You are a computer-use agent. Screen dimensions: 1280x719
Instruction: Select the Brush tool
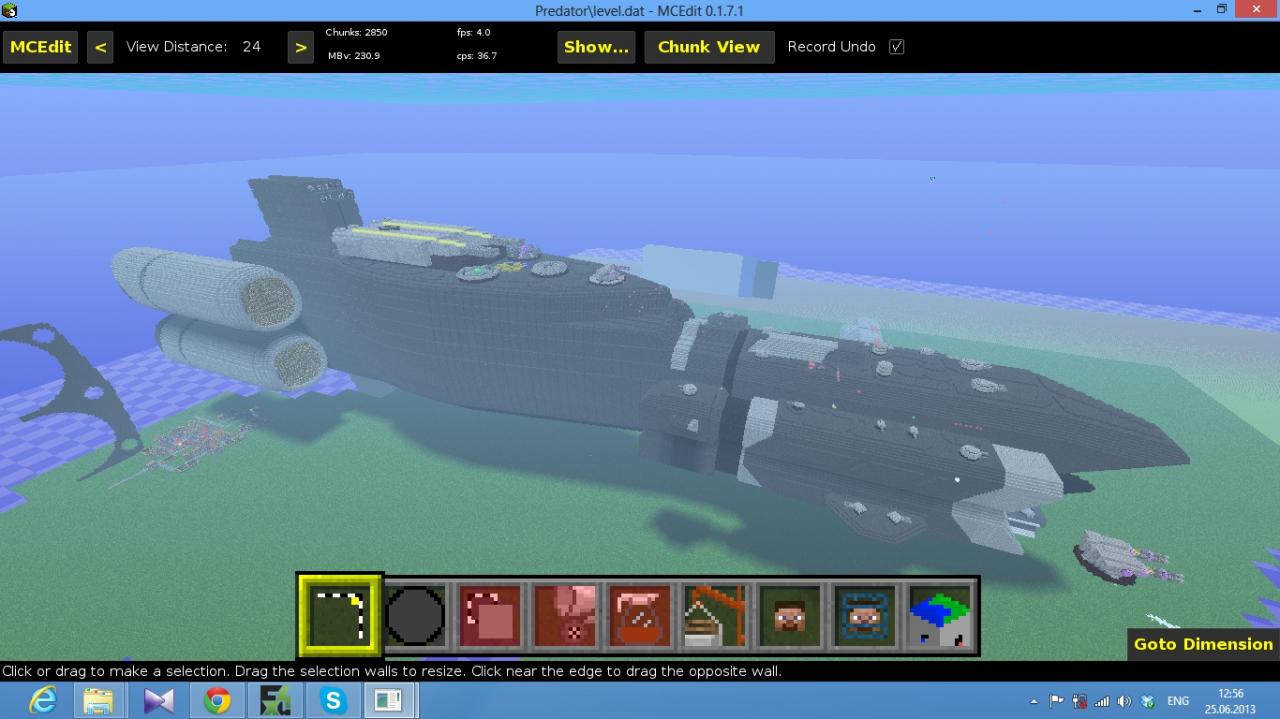(414, 614)
